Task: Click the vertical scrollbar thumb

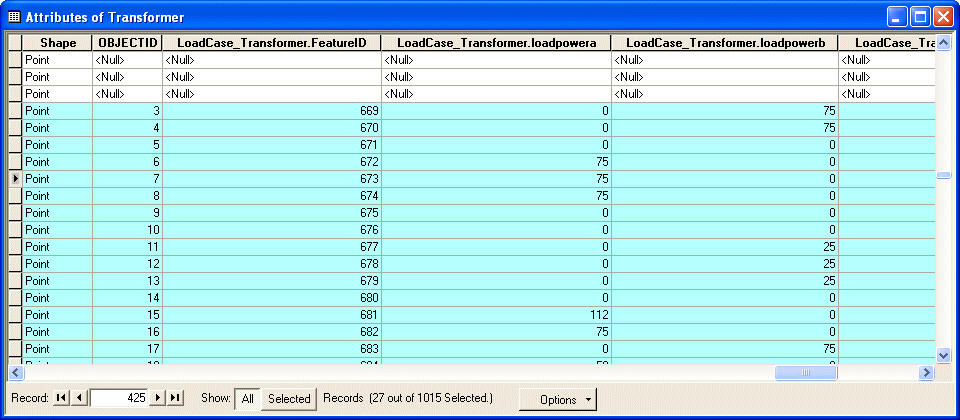Action: (x=942, y=176)
